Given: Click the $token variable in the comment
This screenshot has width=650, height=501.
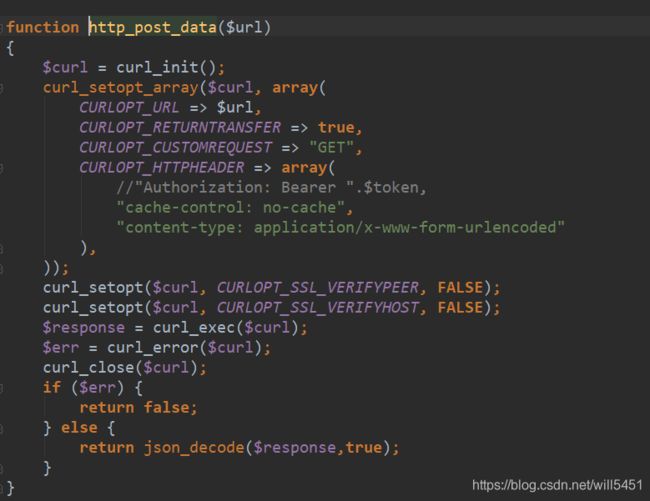Looking at the screenshot, I should click(x=391, y=187).
